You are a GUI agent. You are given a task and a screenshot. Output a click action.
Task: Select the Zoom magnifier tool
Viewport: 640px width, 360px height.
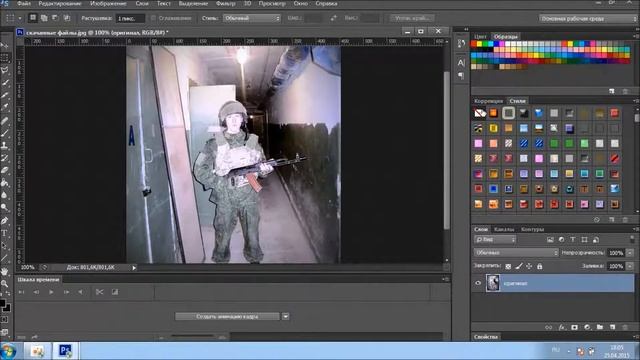[x=5, y=283]
